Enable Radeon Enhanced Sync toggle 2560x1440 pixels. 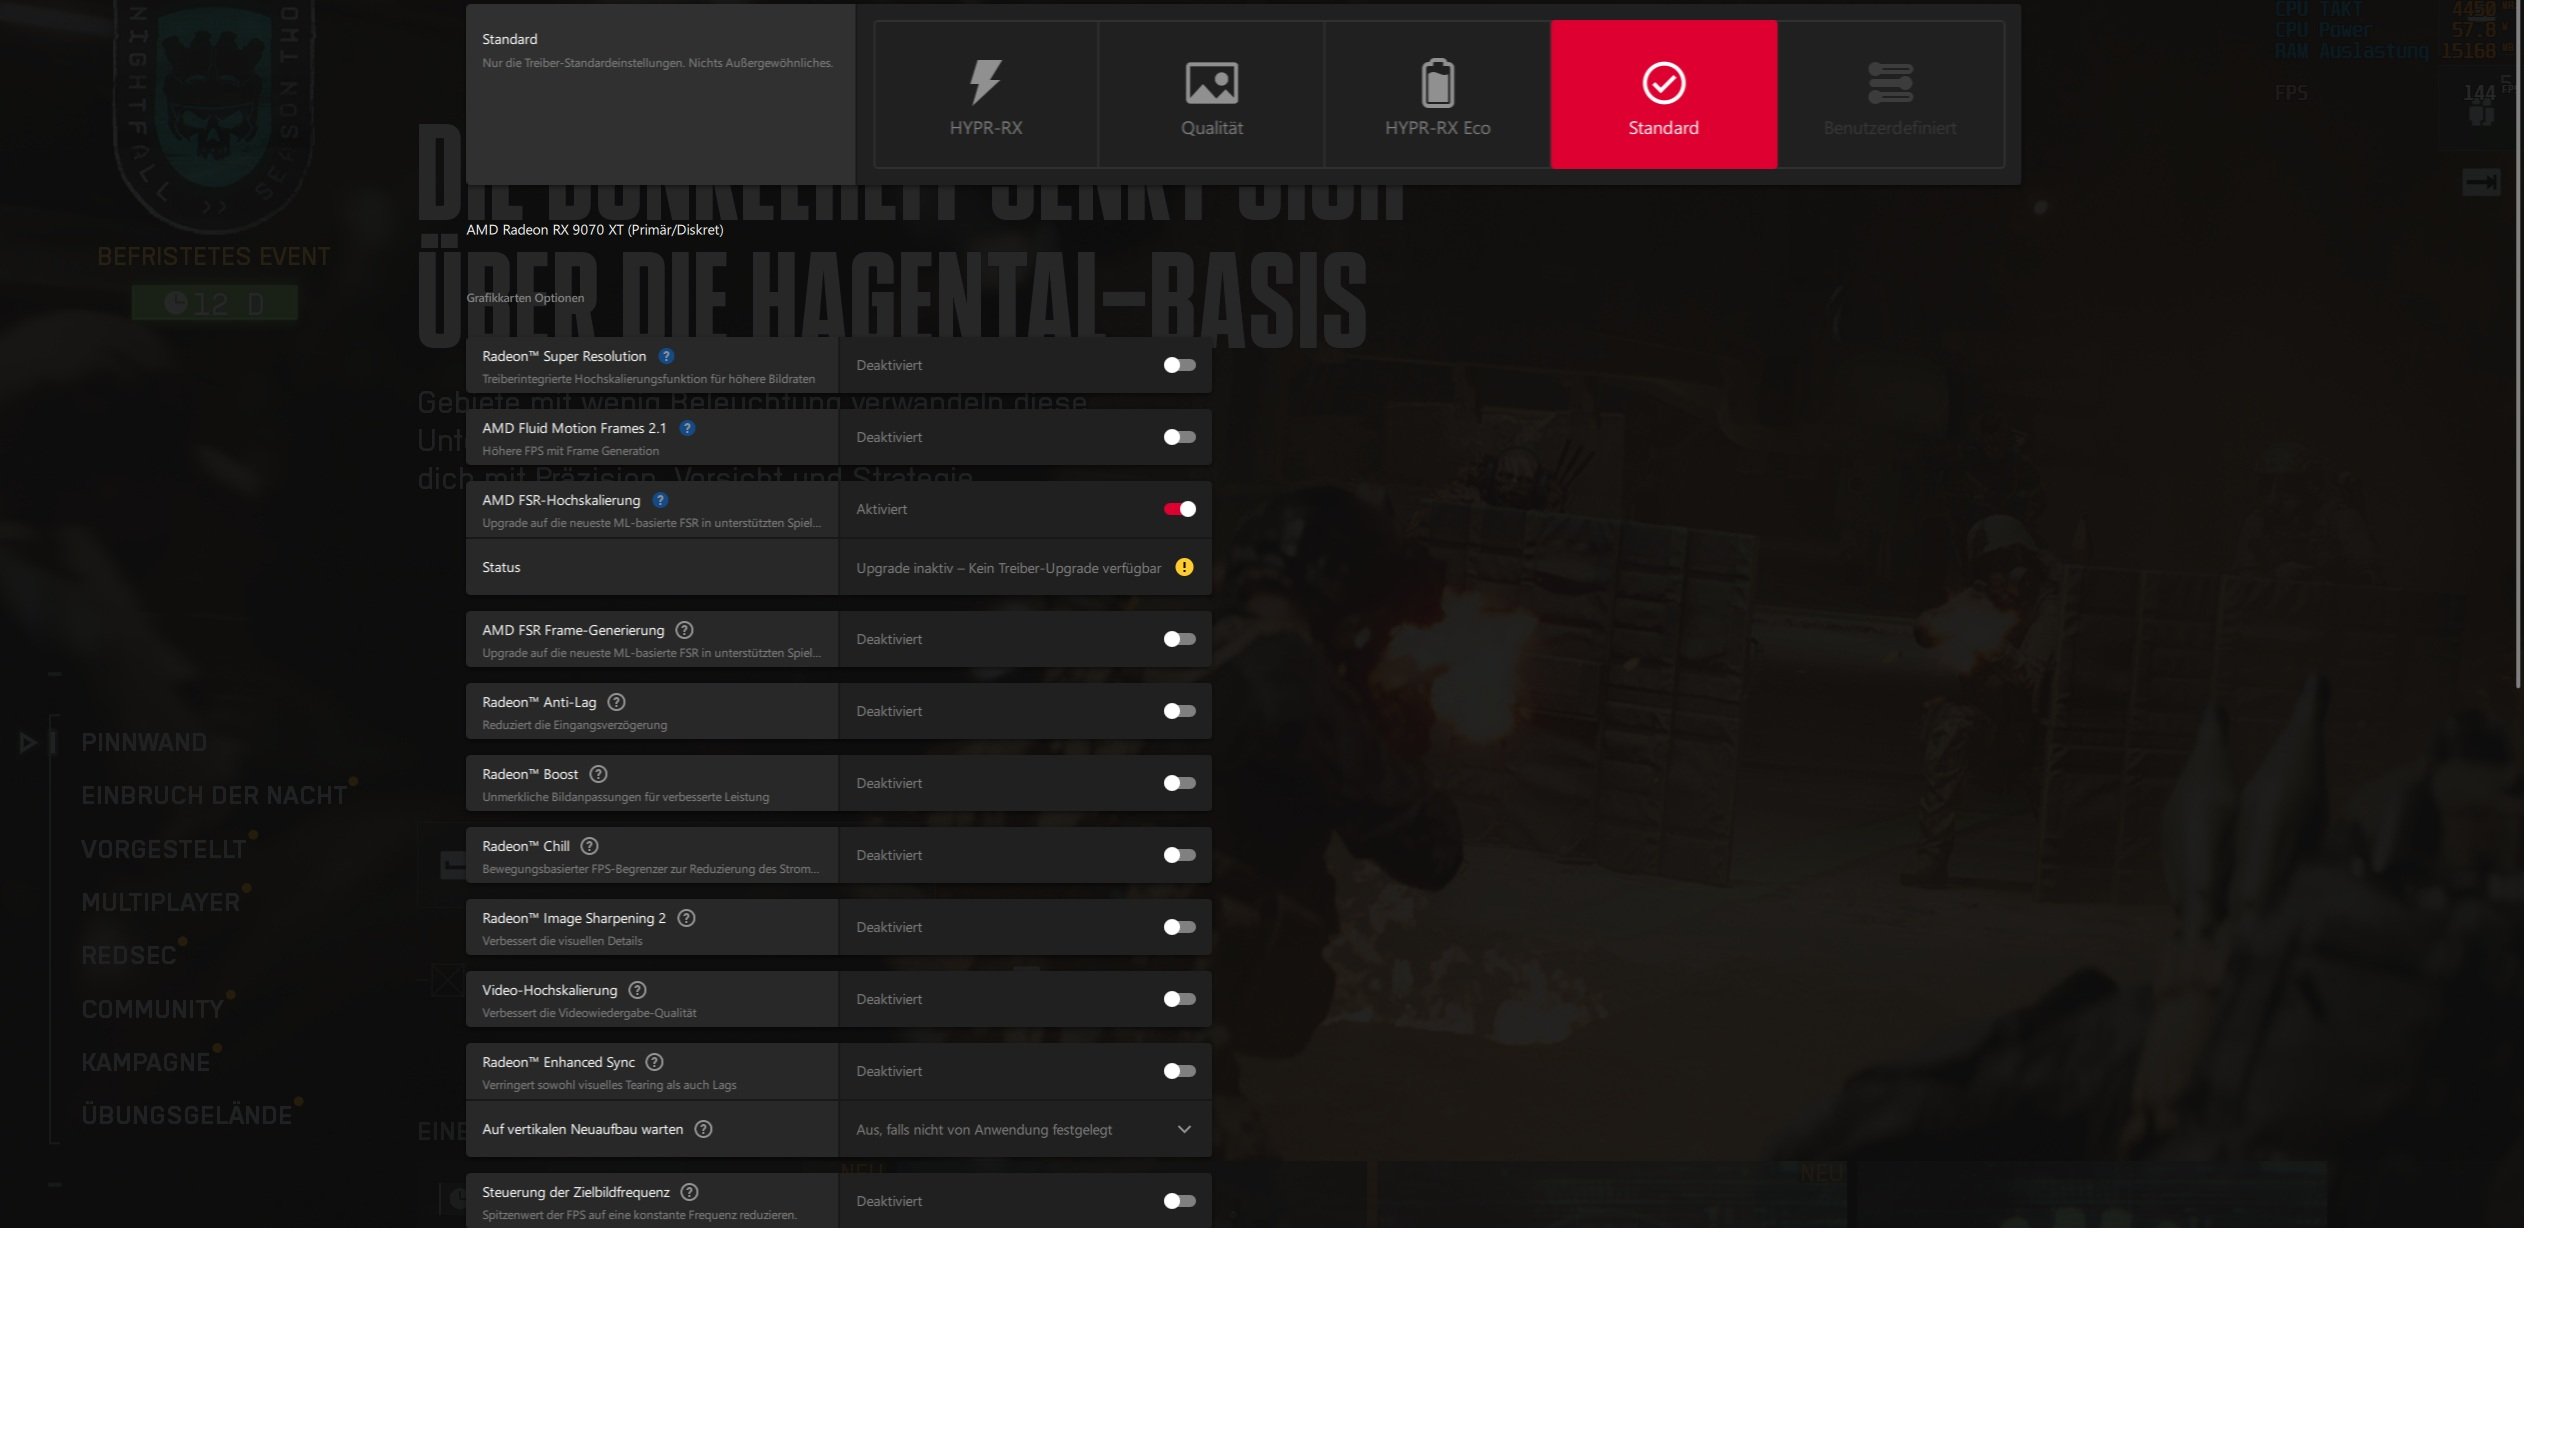pos(1179,1071)
